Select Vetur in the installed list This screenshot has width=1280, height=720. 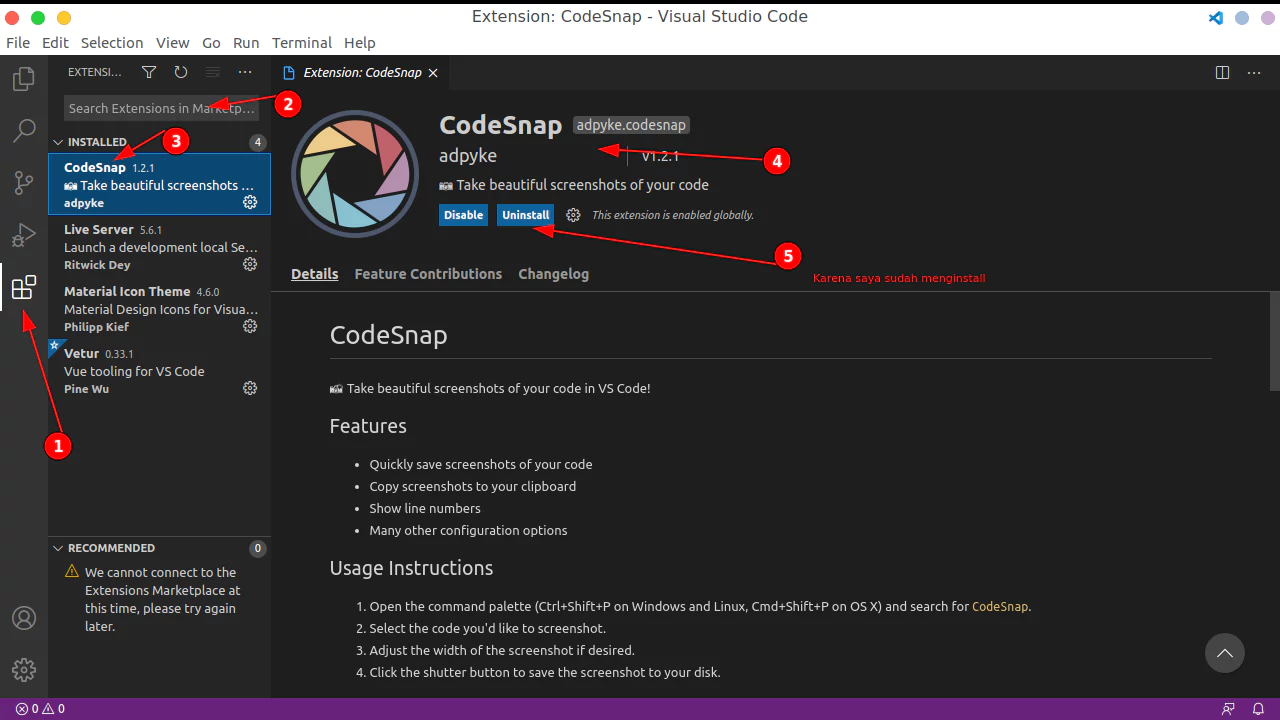[x=159, y=370]
